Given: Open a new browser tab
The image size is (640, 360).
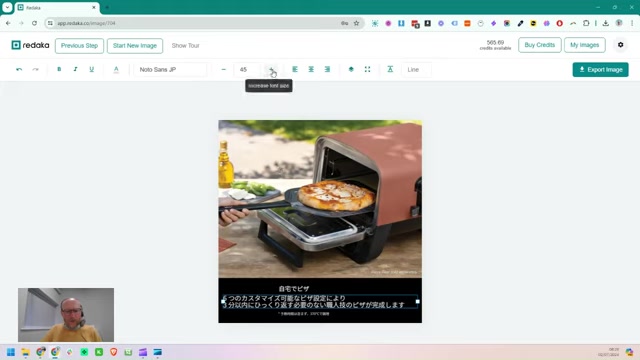Looking at the screenshot, I should (107, 7).
